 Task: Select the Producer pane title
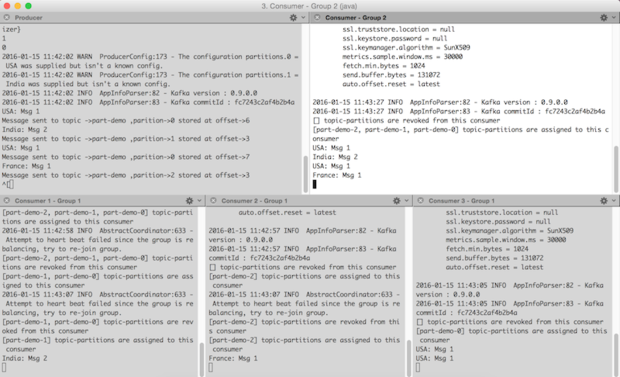(x=28, y=18)
